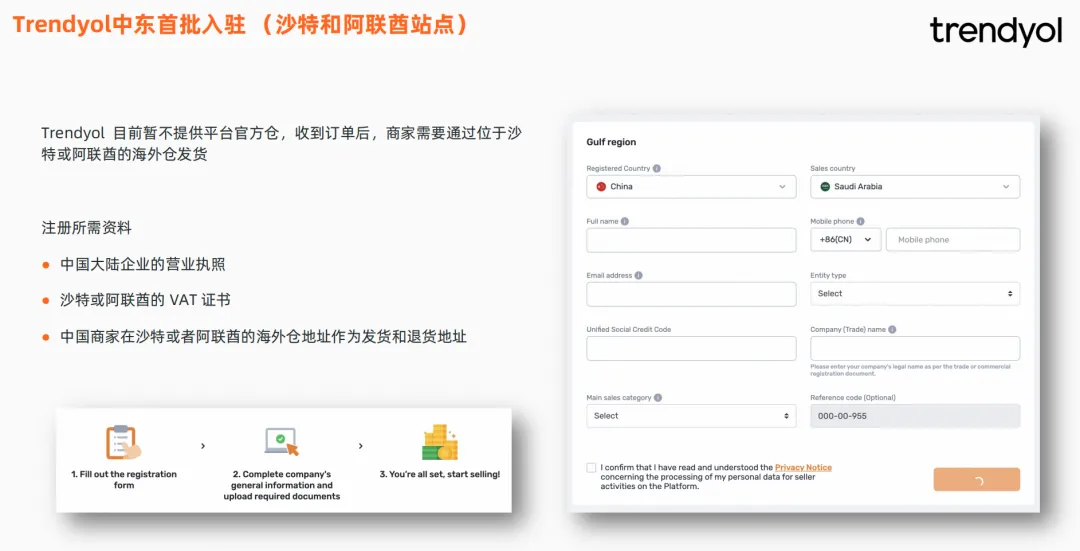Viewport: 1080px width, 551px height.
Task: Click the orange submit button with spinner
Action: click(x=977, y=479)
